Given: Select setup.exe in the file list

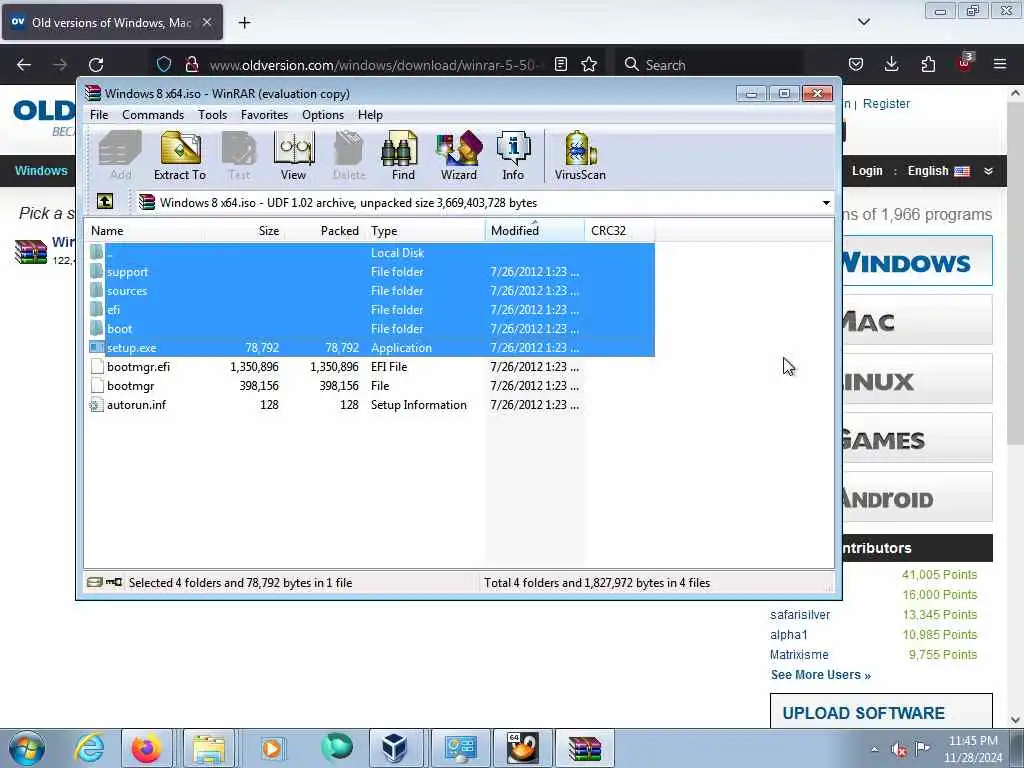Looking at the screenshot, I should pos(370,347).
